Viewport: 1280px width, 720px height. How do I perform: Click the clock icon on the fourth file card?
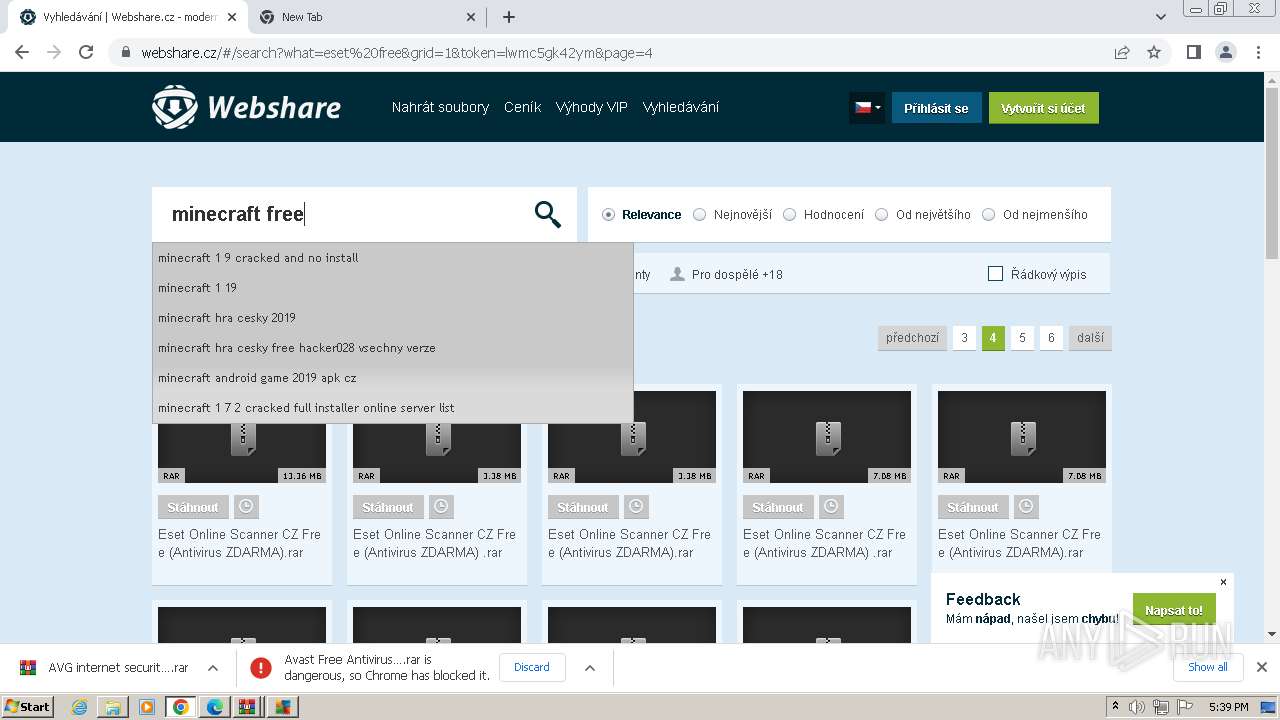coord(830,507)
